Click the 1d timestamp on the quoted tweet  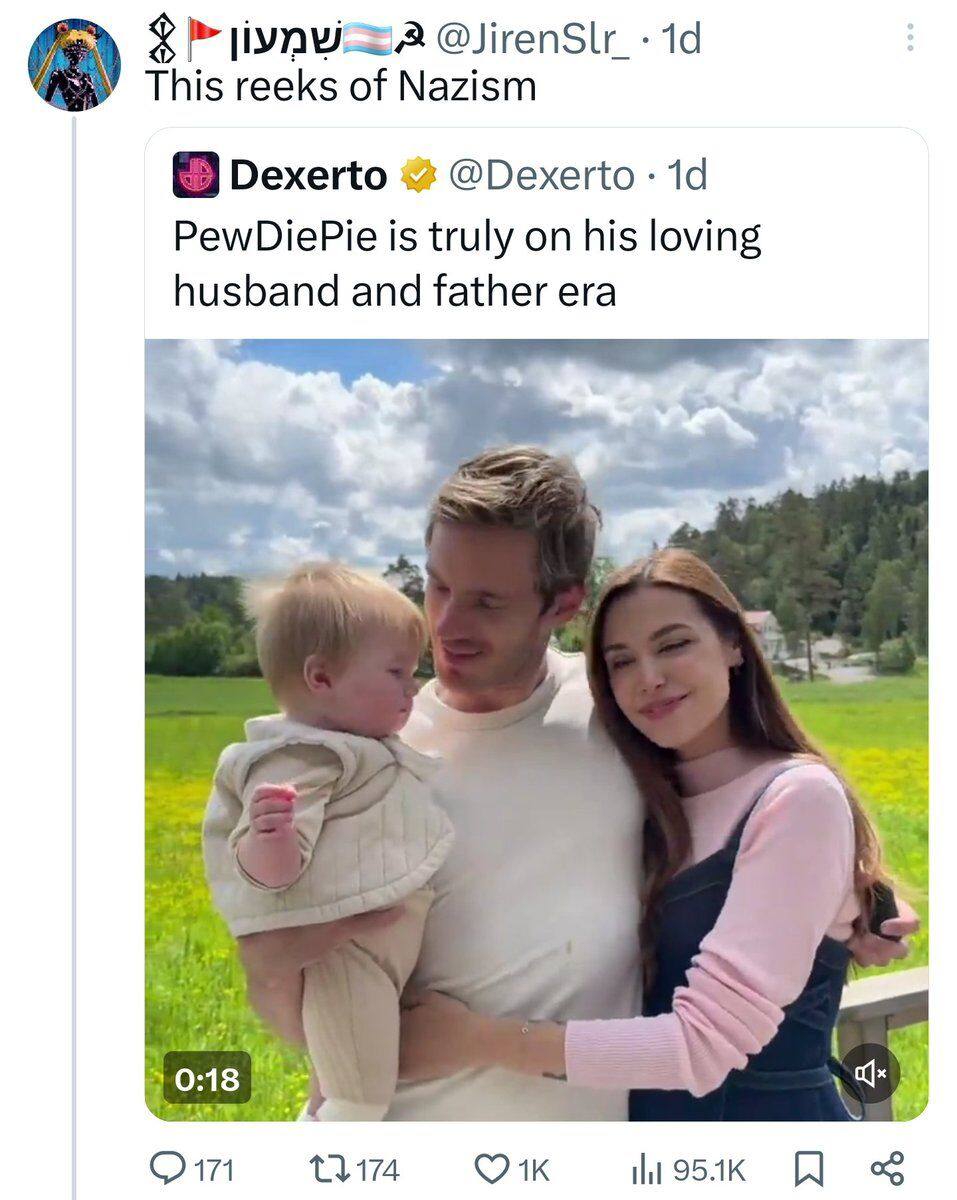(x=687, y=176)
